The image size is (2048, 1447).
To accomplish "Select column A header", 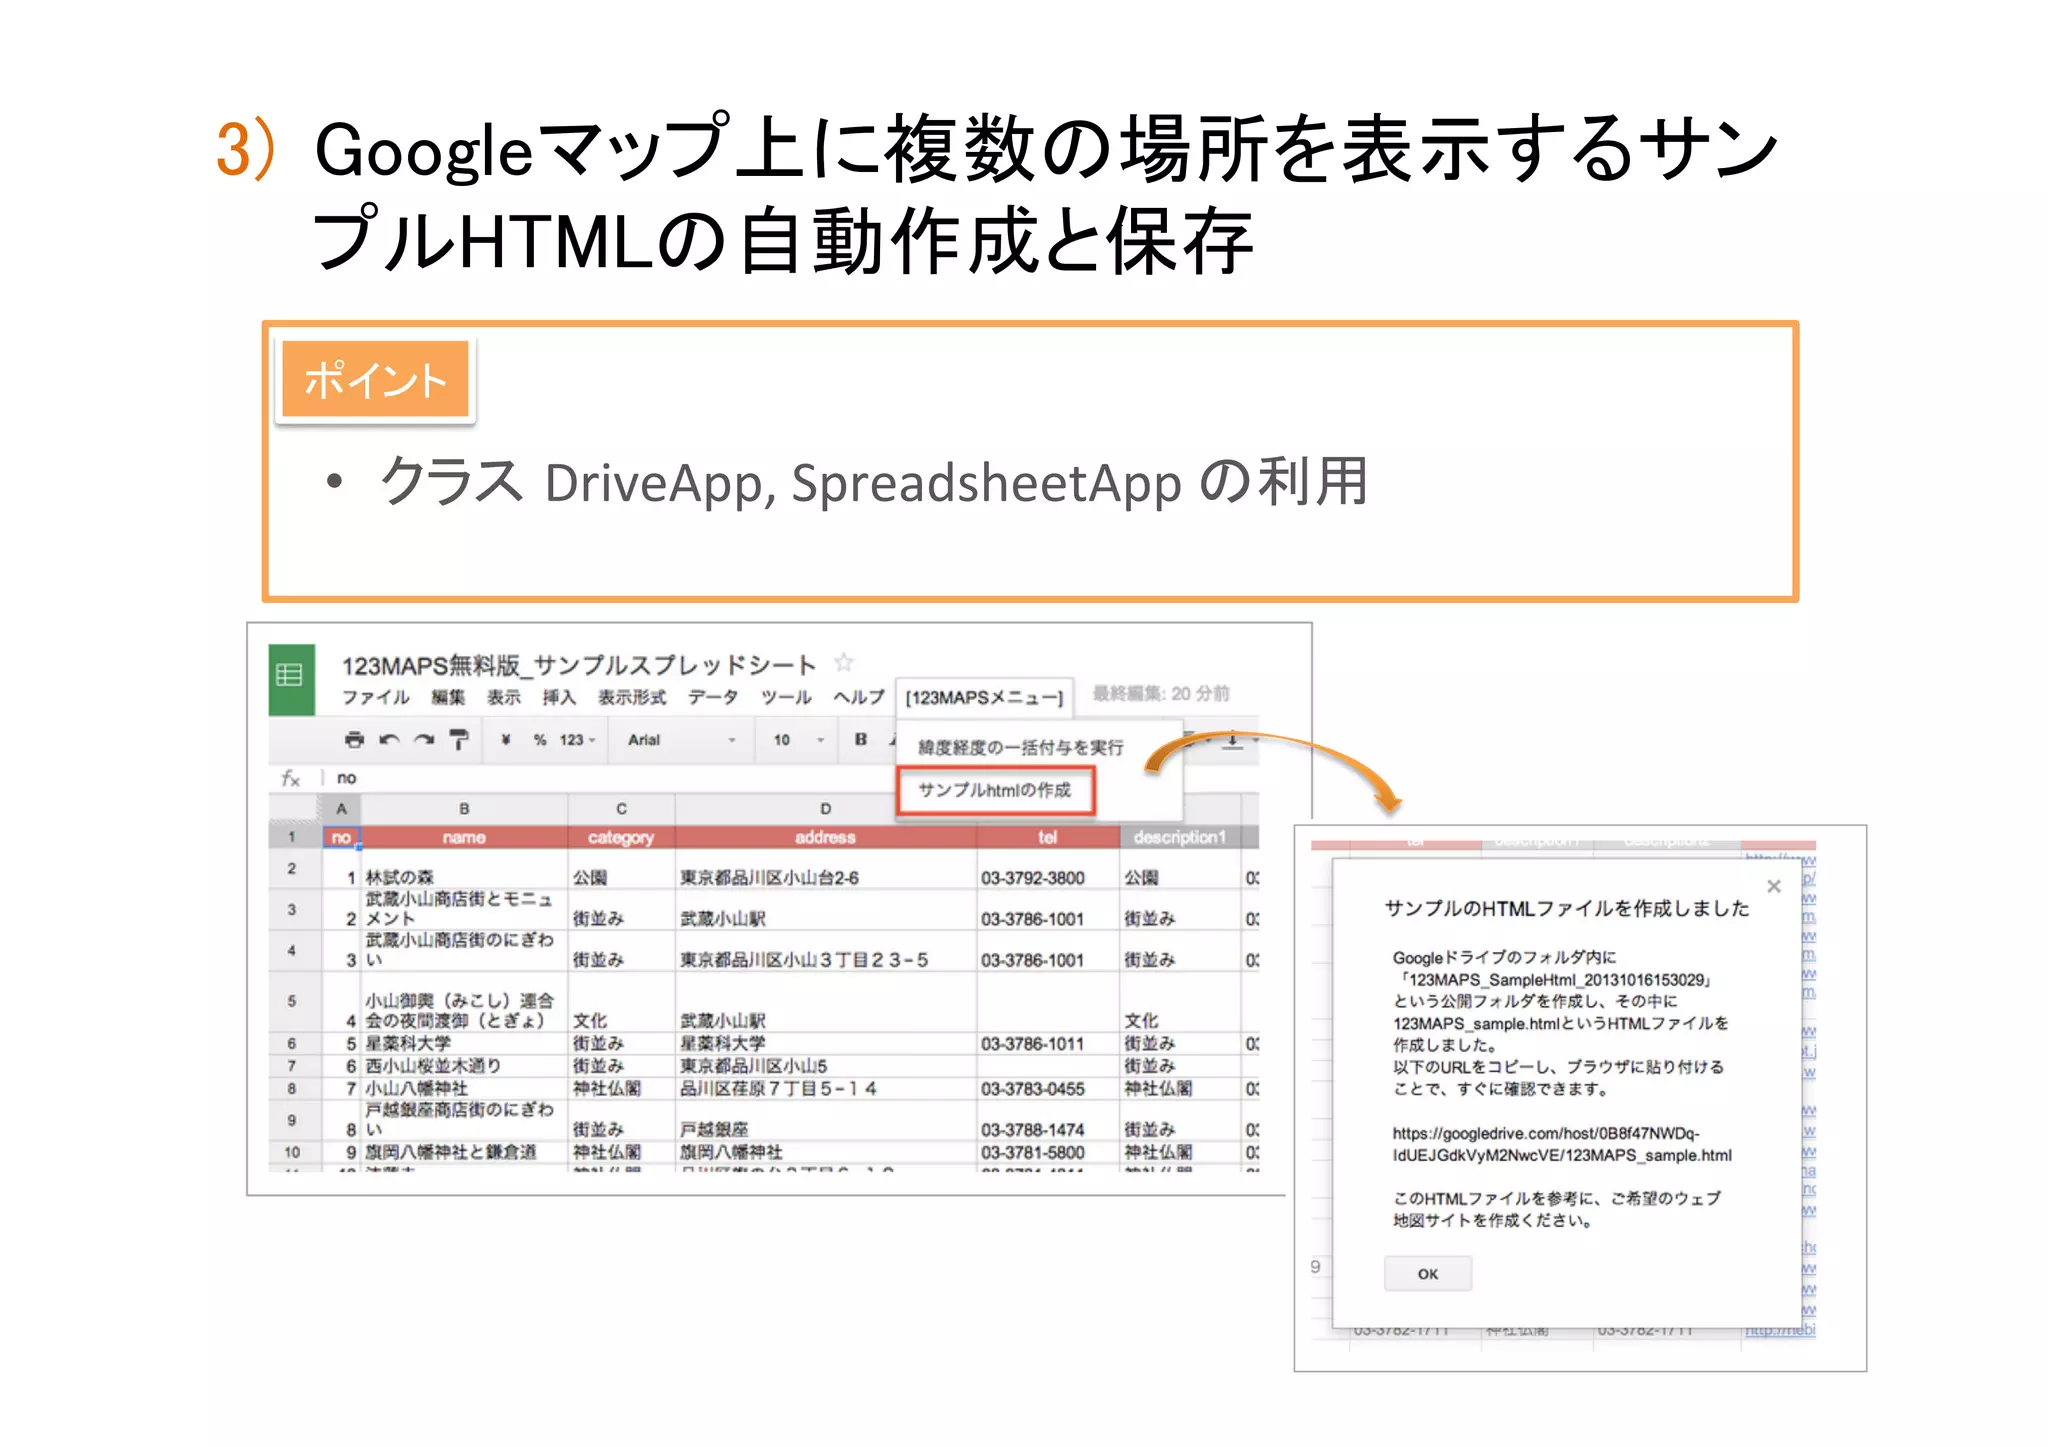I will coord(340,808).
